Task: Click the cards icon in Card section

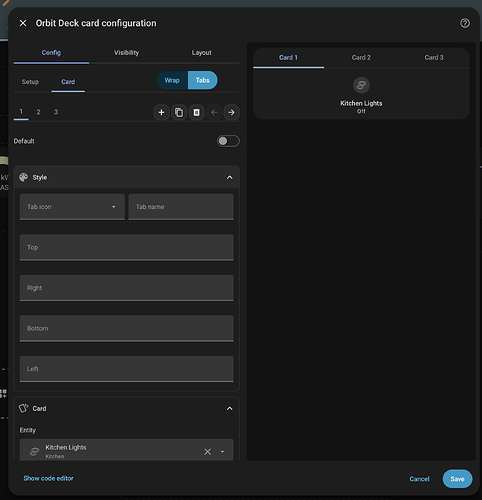Action: point(23,408)
